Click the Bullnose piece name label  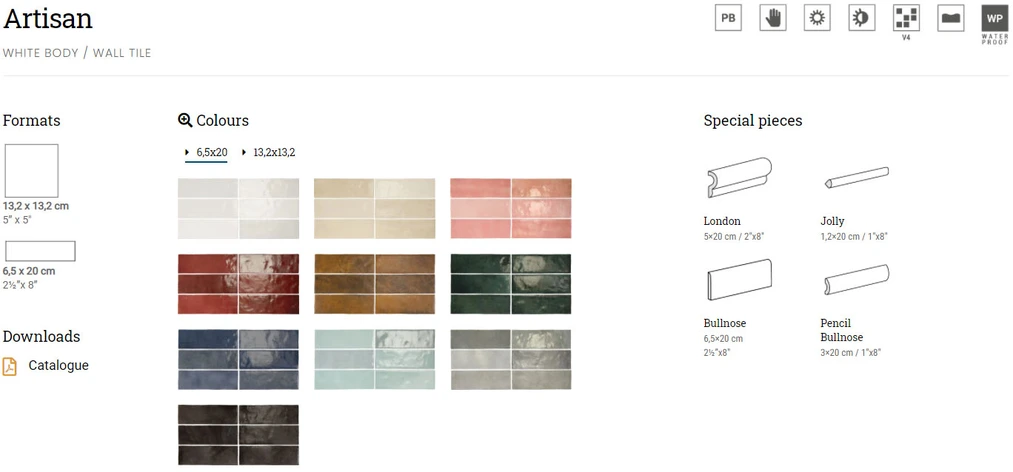point(725,323)
